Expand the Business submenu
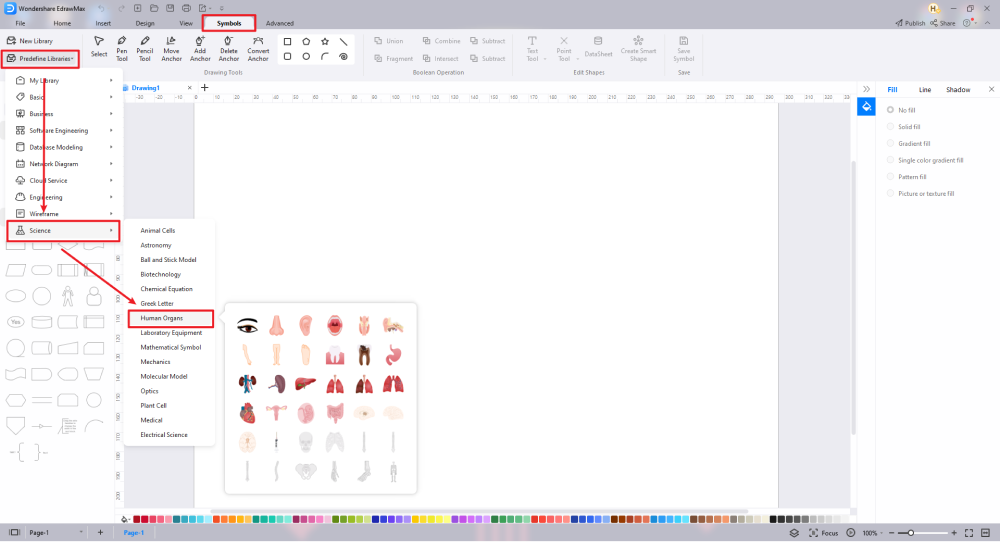This screenshot has width=1000, height=542. coord(63,114)
